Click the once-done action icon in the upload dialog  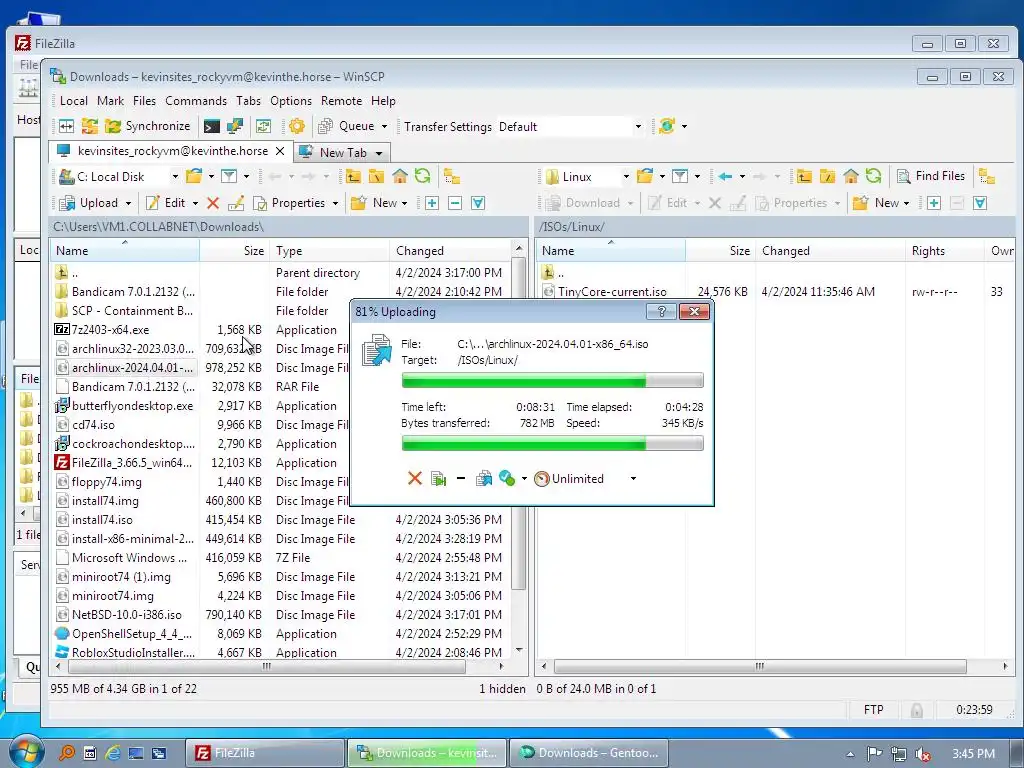[507, 479]
